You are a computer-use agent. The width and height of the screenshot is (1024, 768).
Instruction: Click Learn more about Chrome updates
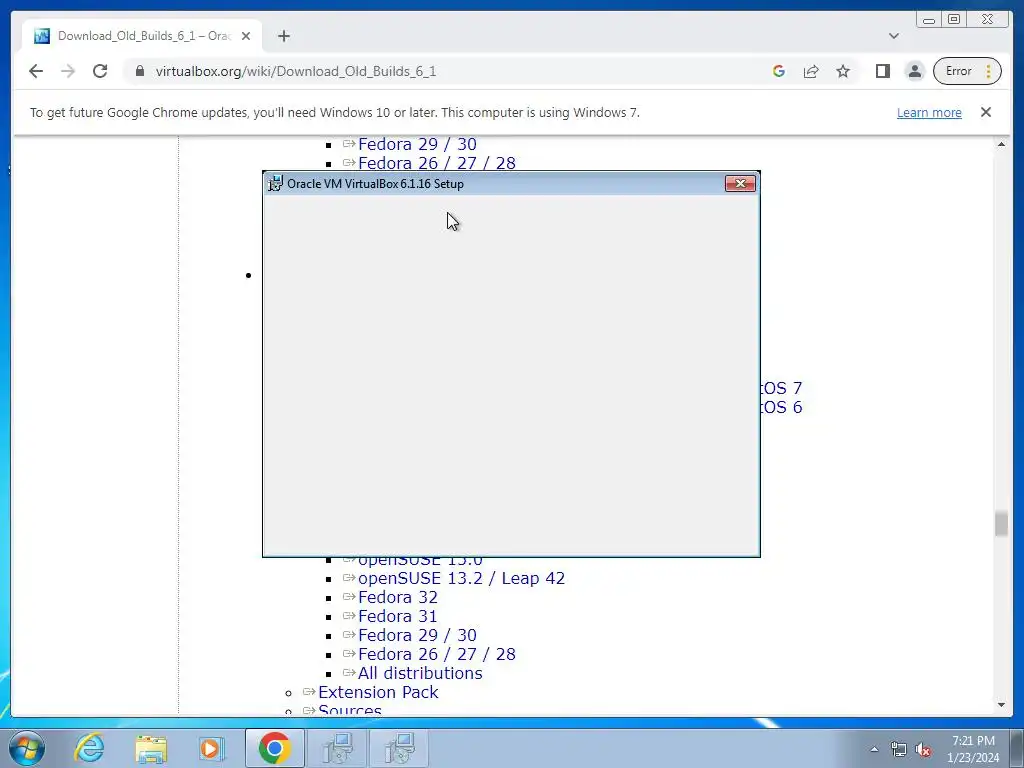929,112
